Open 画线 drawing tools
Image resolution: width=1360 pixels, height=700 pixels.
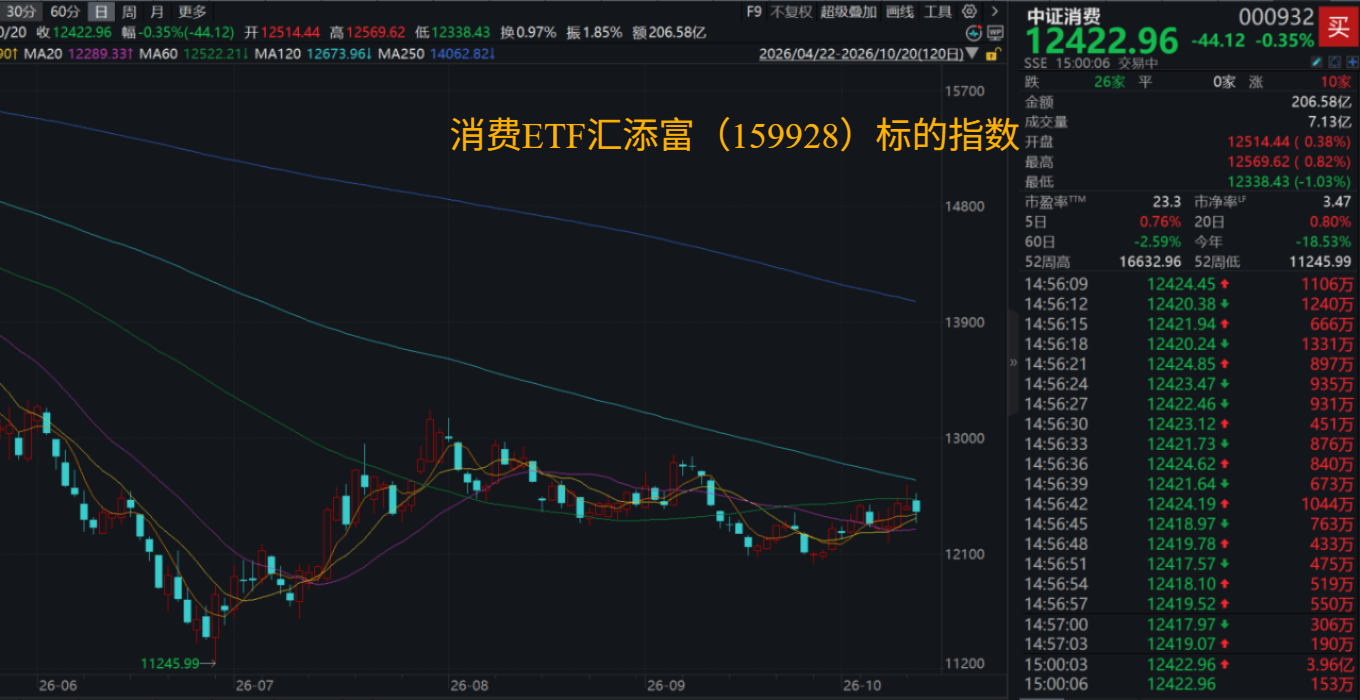click(899, 11)
